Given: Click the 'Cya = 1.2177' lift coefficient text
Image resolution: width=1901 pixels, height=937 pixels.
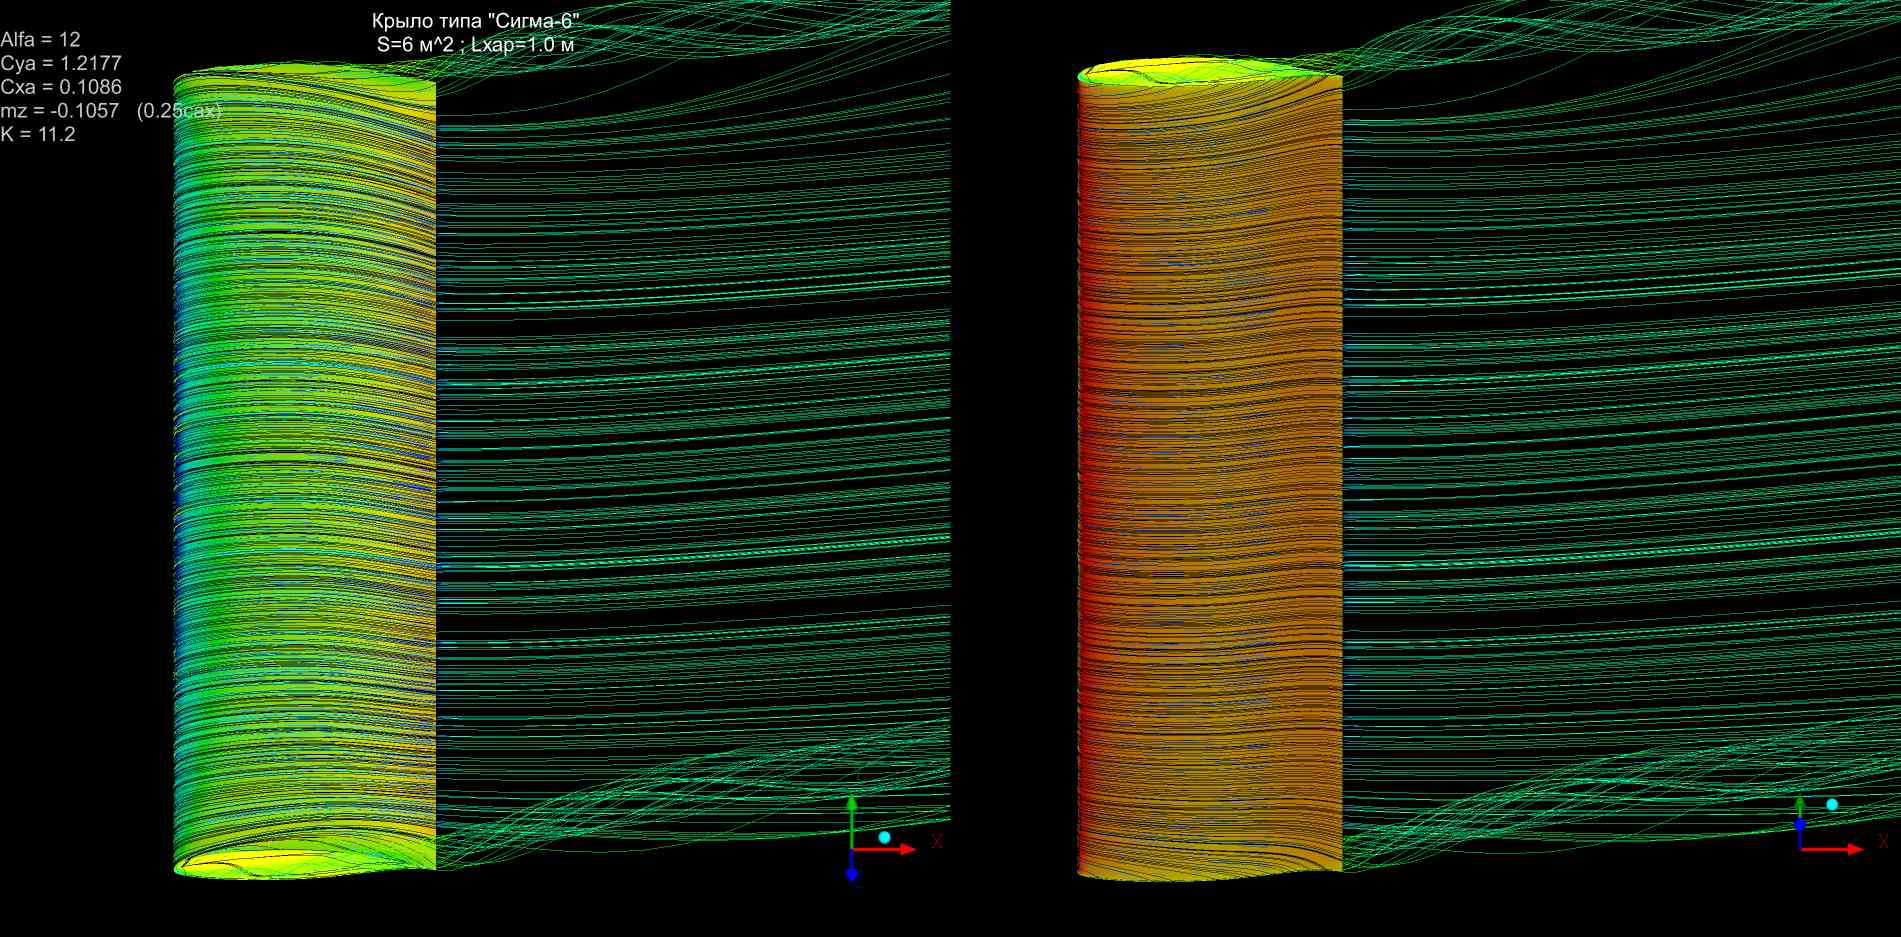Looking at the screenshot, I should 61,63.
